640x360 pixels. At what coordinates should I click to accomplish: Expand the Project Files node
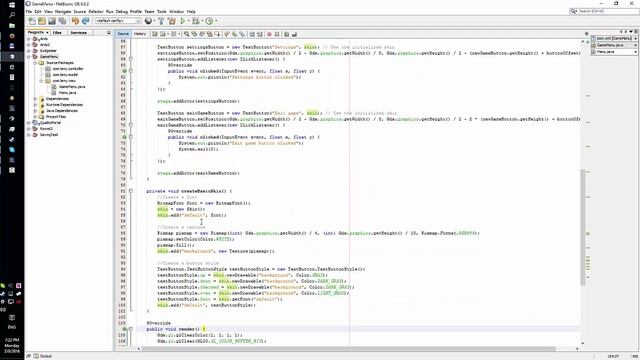coord(35,117)
